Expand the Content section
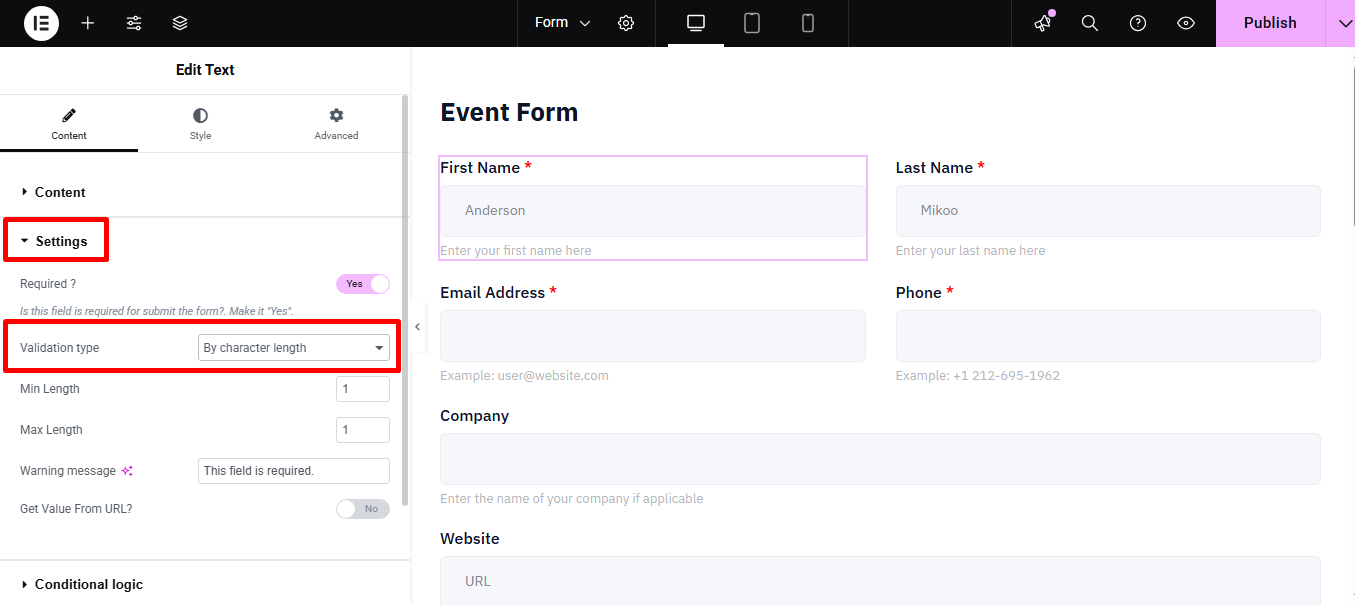The image size is (1355, 605). click(60, 192)
